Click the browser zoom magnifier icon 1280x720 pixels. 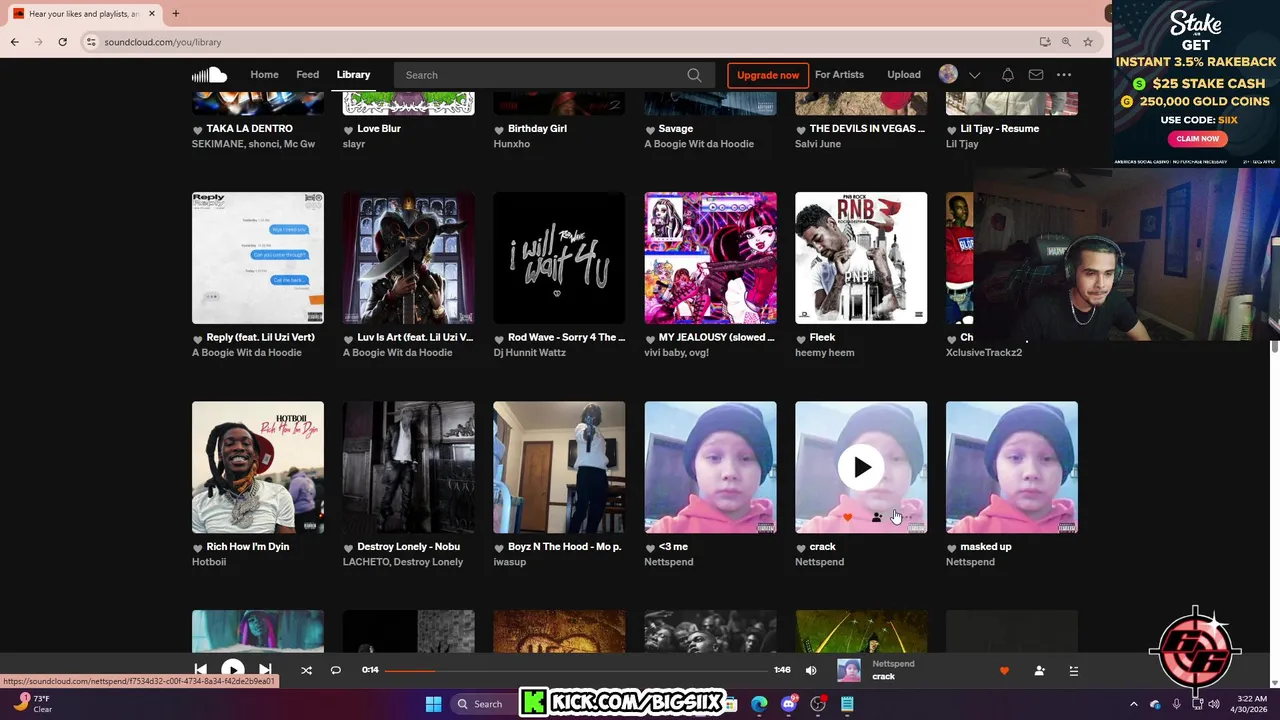1066,42
